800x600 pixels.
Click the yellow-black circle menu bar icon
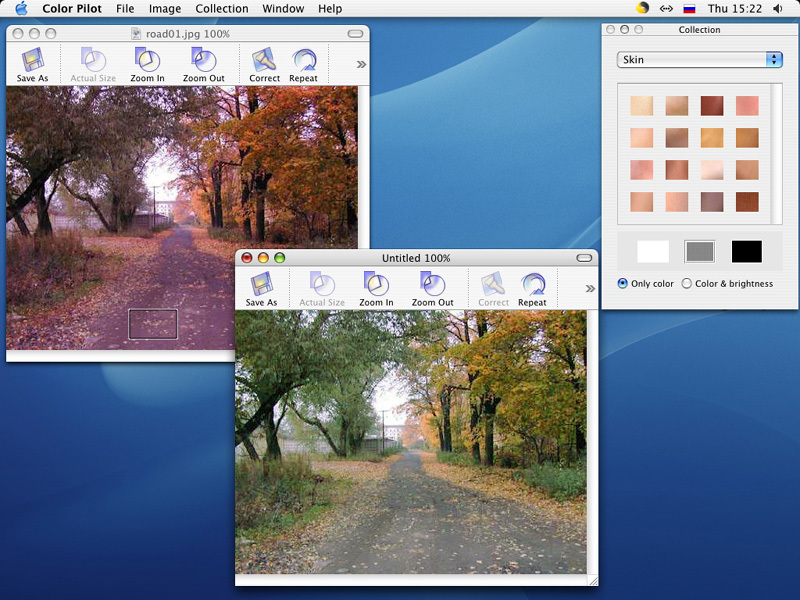coord(642,8)
